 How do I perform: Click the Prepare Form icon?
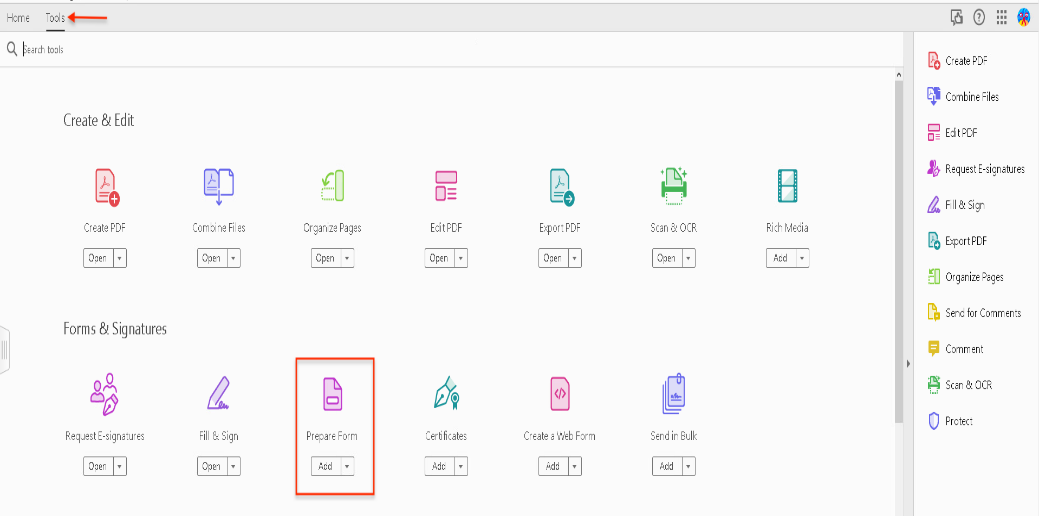click(332, 394)
